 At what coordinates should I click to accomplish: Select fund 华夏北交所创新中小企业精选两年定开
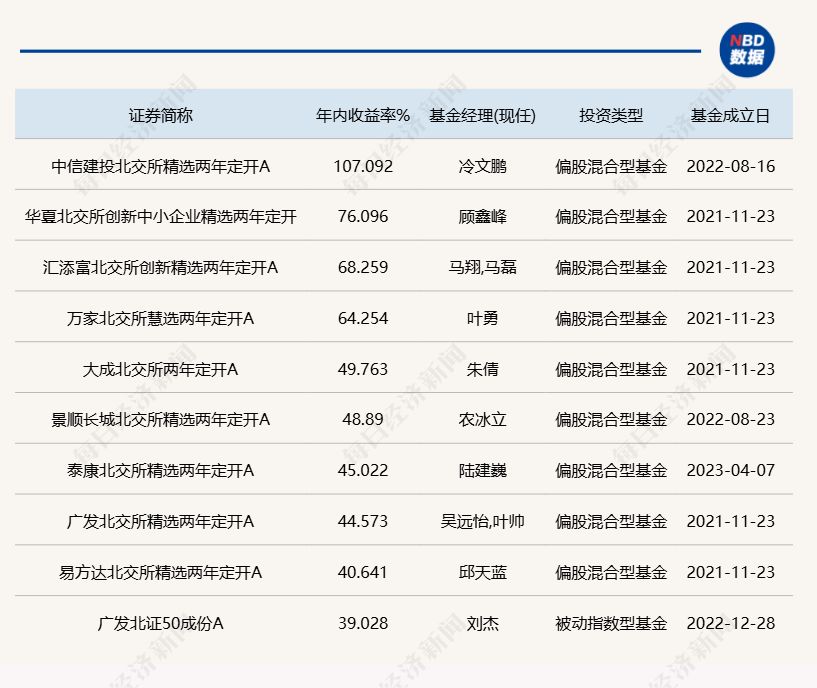pyautogui.click(x=162, y=216)
